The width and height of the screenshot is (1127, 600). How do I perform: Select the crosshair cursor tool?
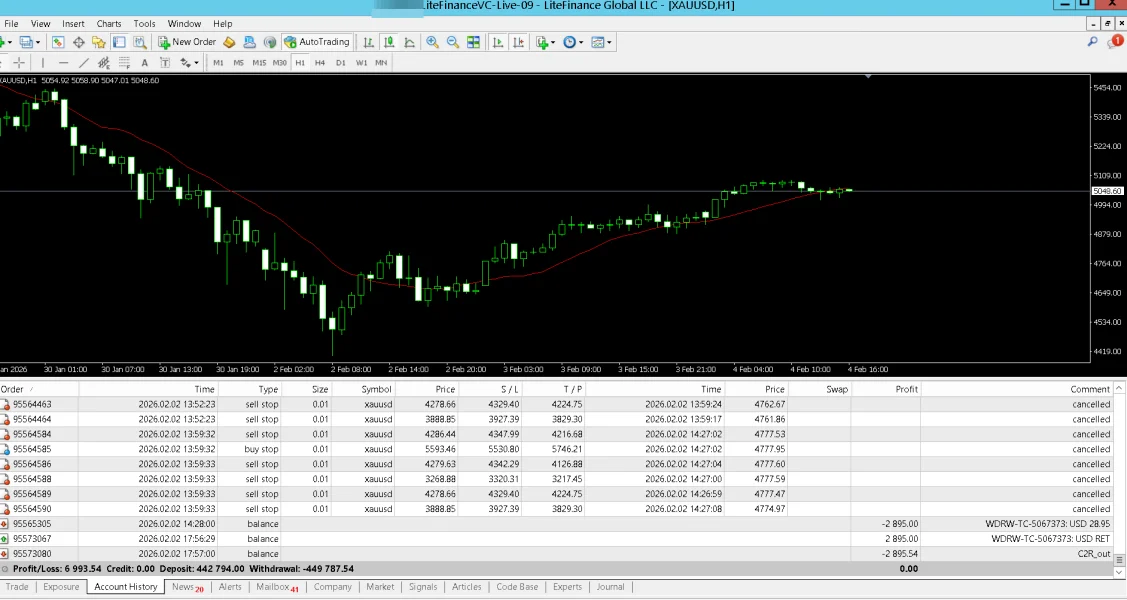tap(19, 63)
